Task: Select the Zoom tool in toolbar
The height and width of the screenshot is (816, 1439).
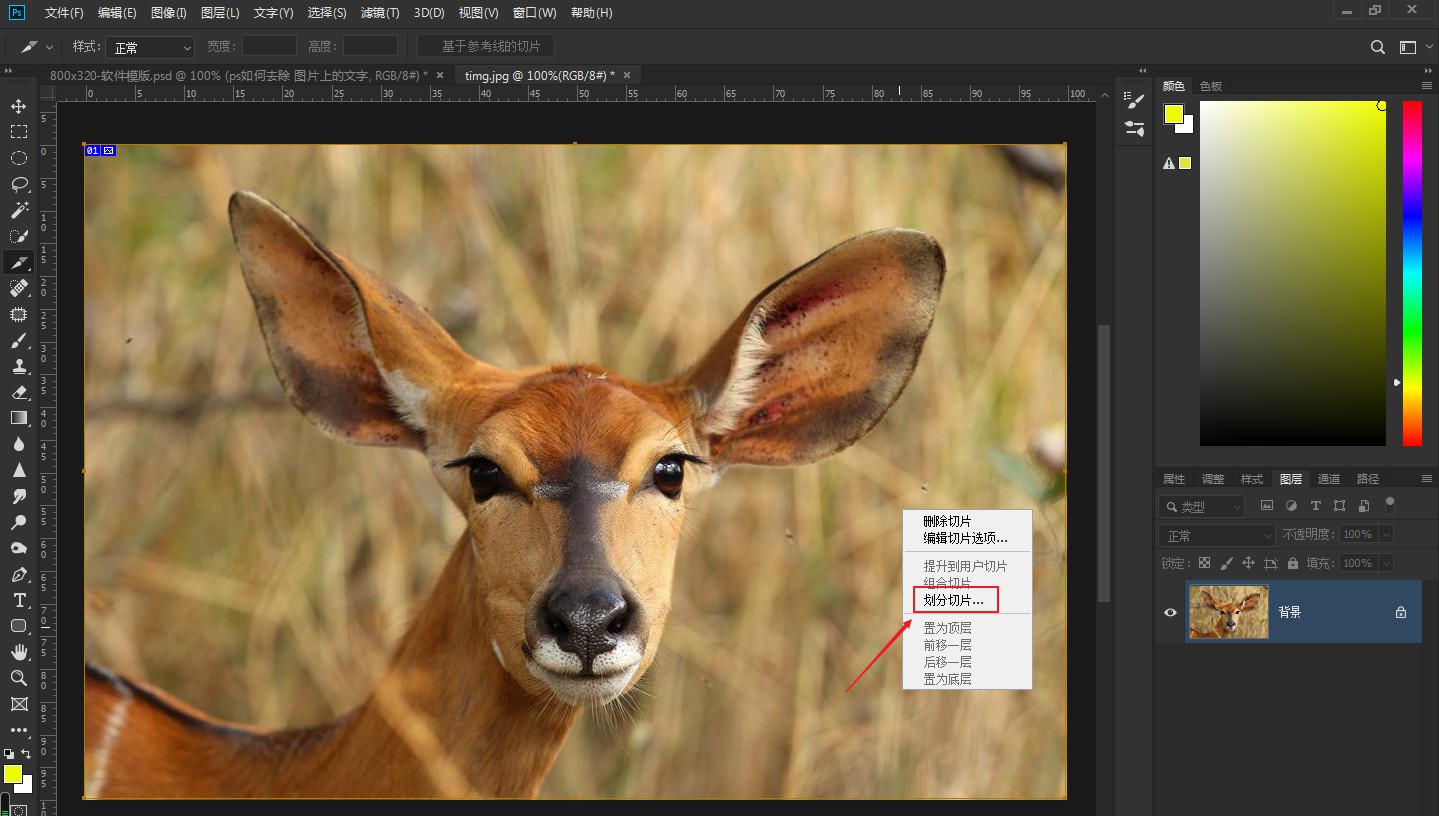Action: [x=19, y=678]
